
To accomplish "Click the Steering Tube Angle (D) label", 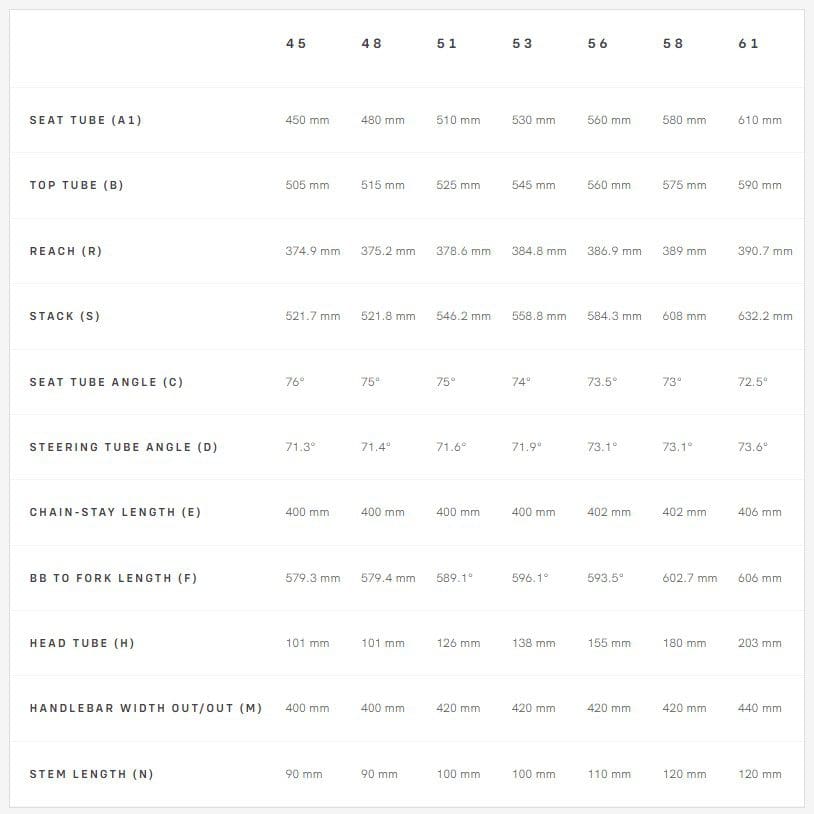I will (x=123, y=447).
